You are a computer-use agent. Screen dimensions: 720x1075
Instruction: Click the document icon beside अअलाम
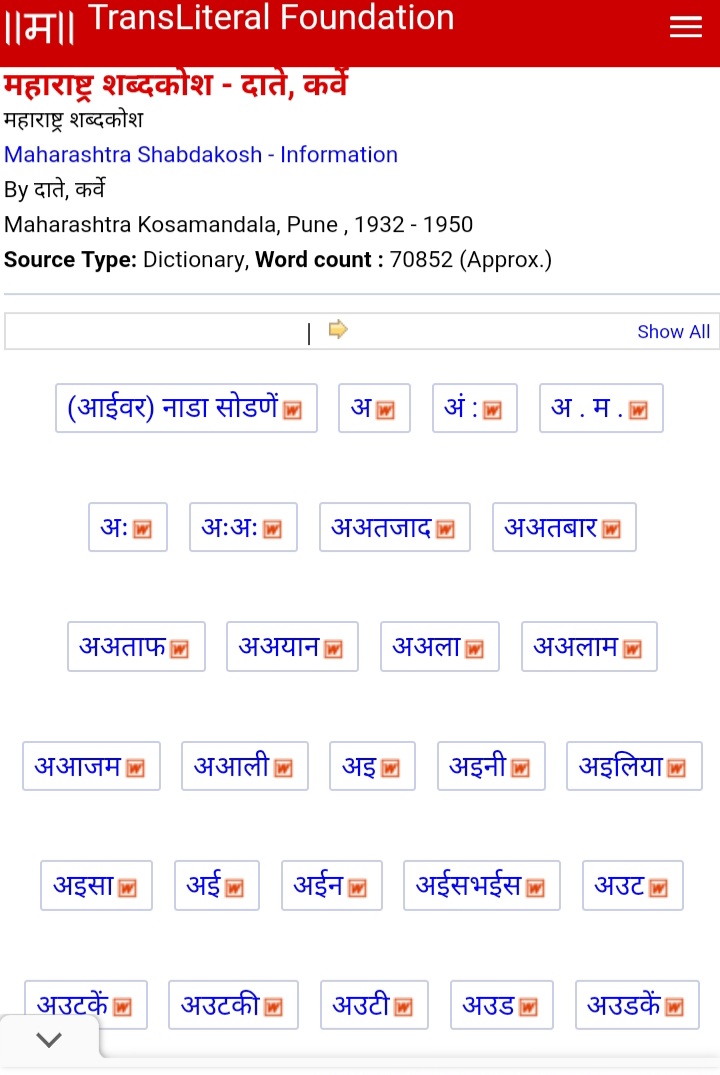[632, 649]
